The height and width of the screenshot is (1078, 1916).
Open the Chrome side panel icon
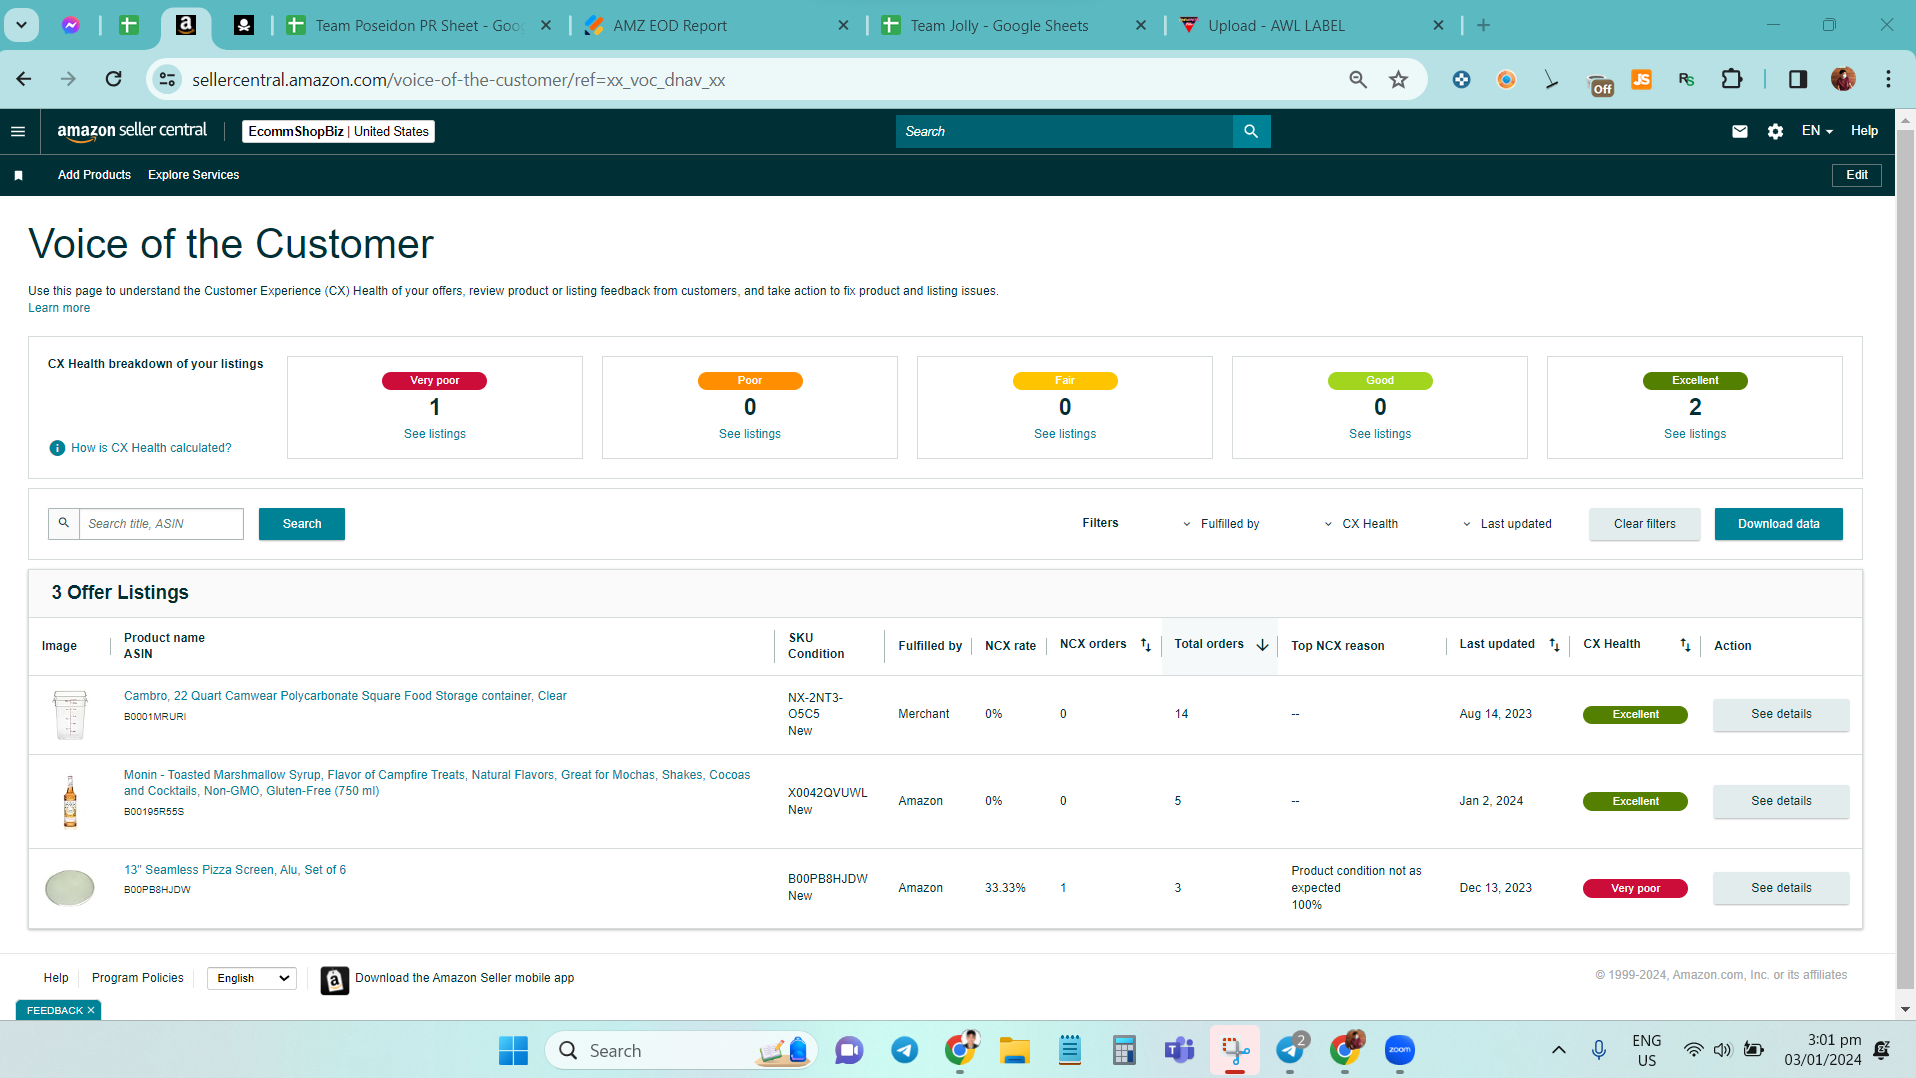click(1797, 79)
